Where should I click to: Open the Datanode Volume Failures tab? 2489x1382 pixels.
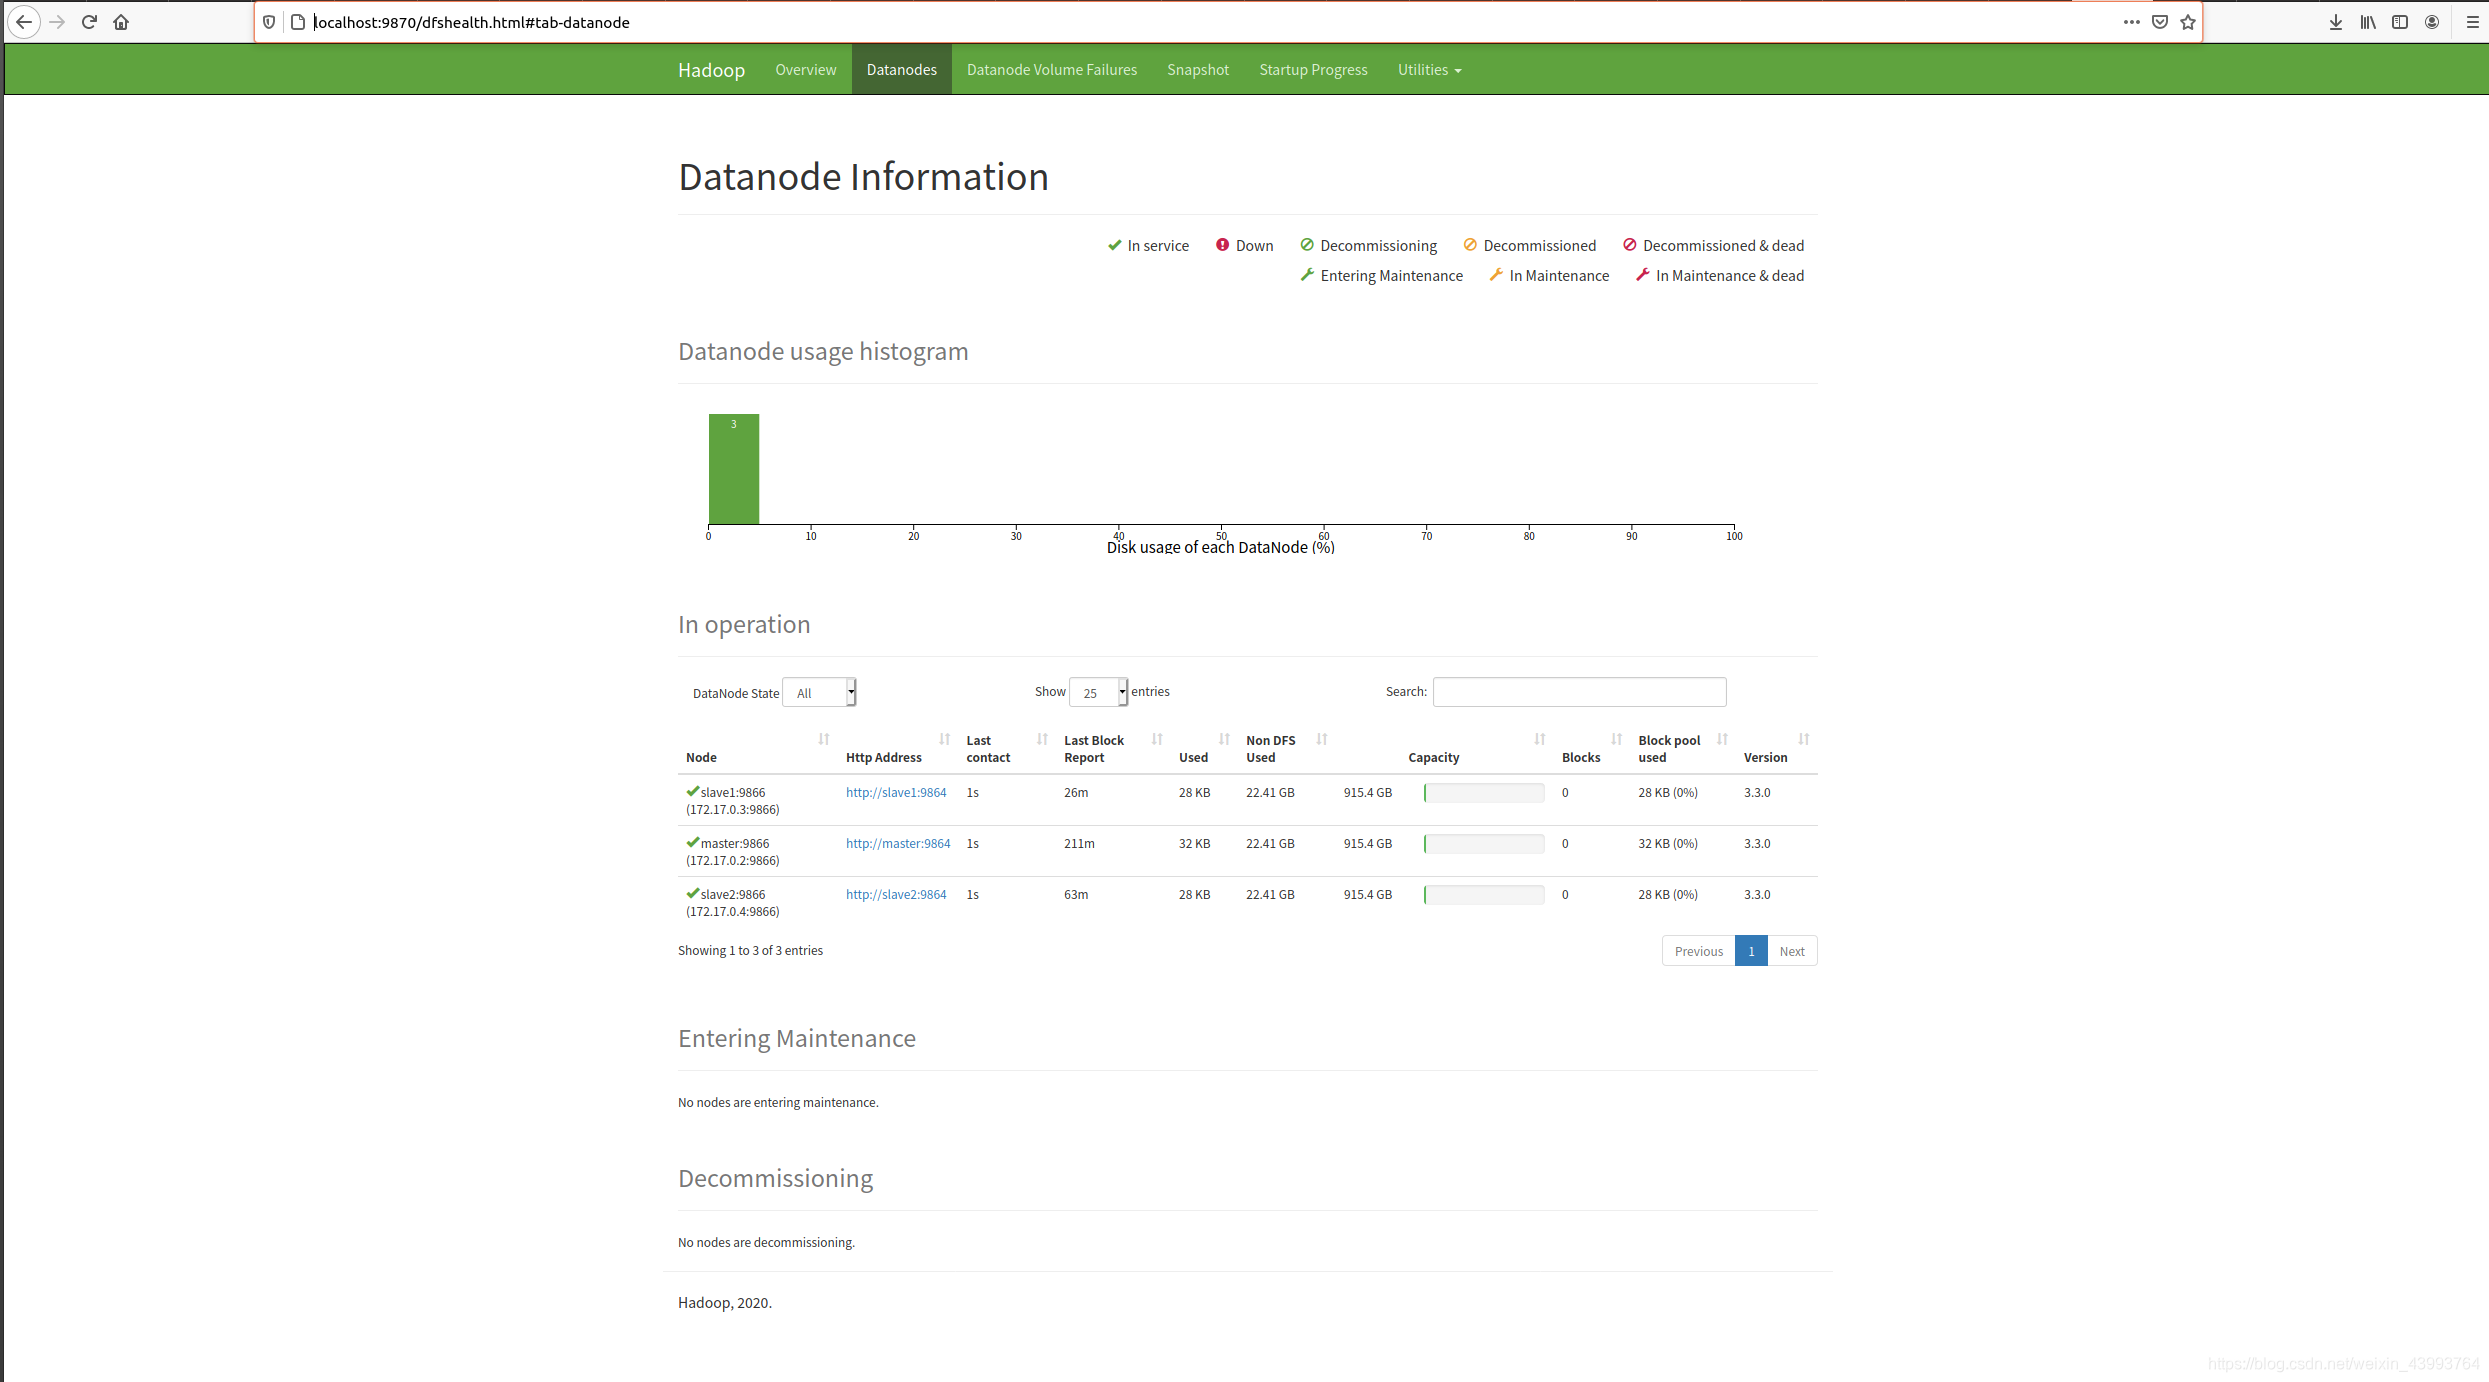[1051, 70]
